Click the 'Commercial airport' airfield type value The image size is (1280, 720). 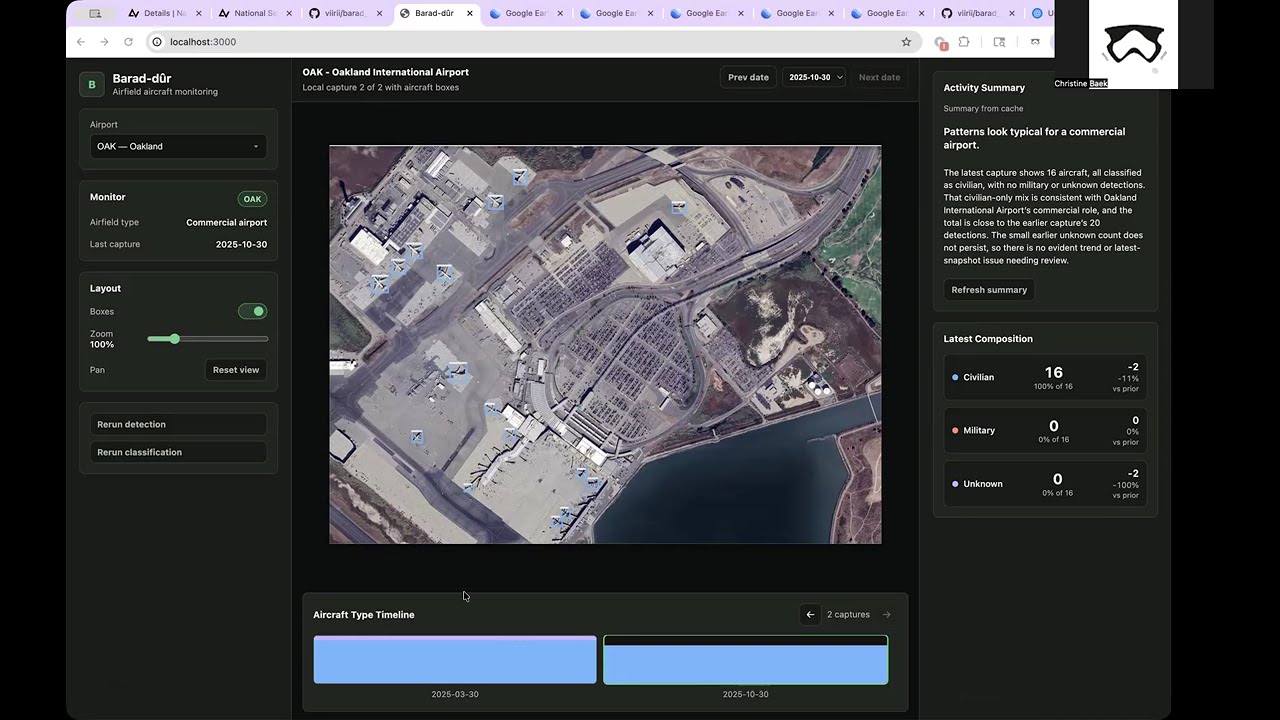(226, 223)
